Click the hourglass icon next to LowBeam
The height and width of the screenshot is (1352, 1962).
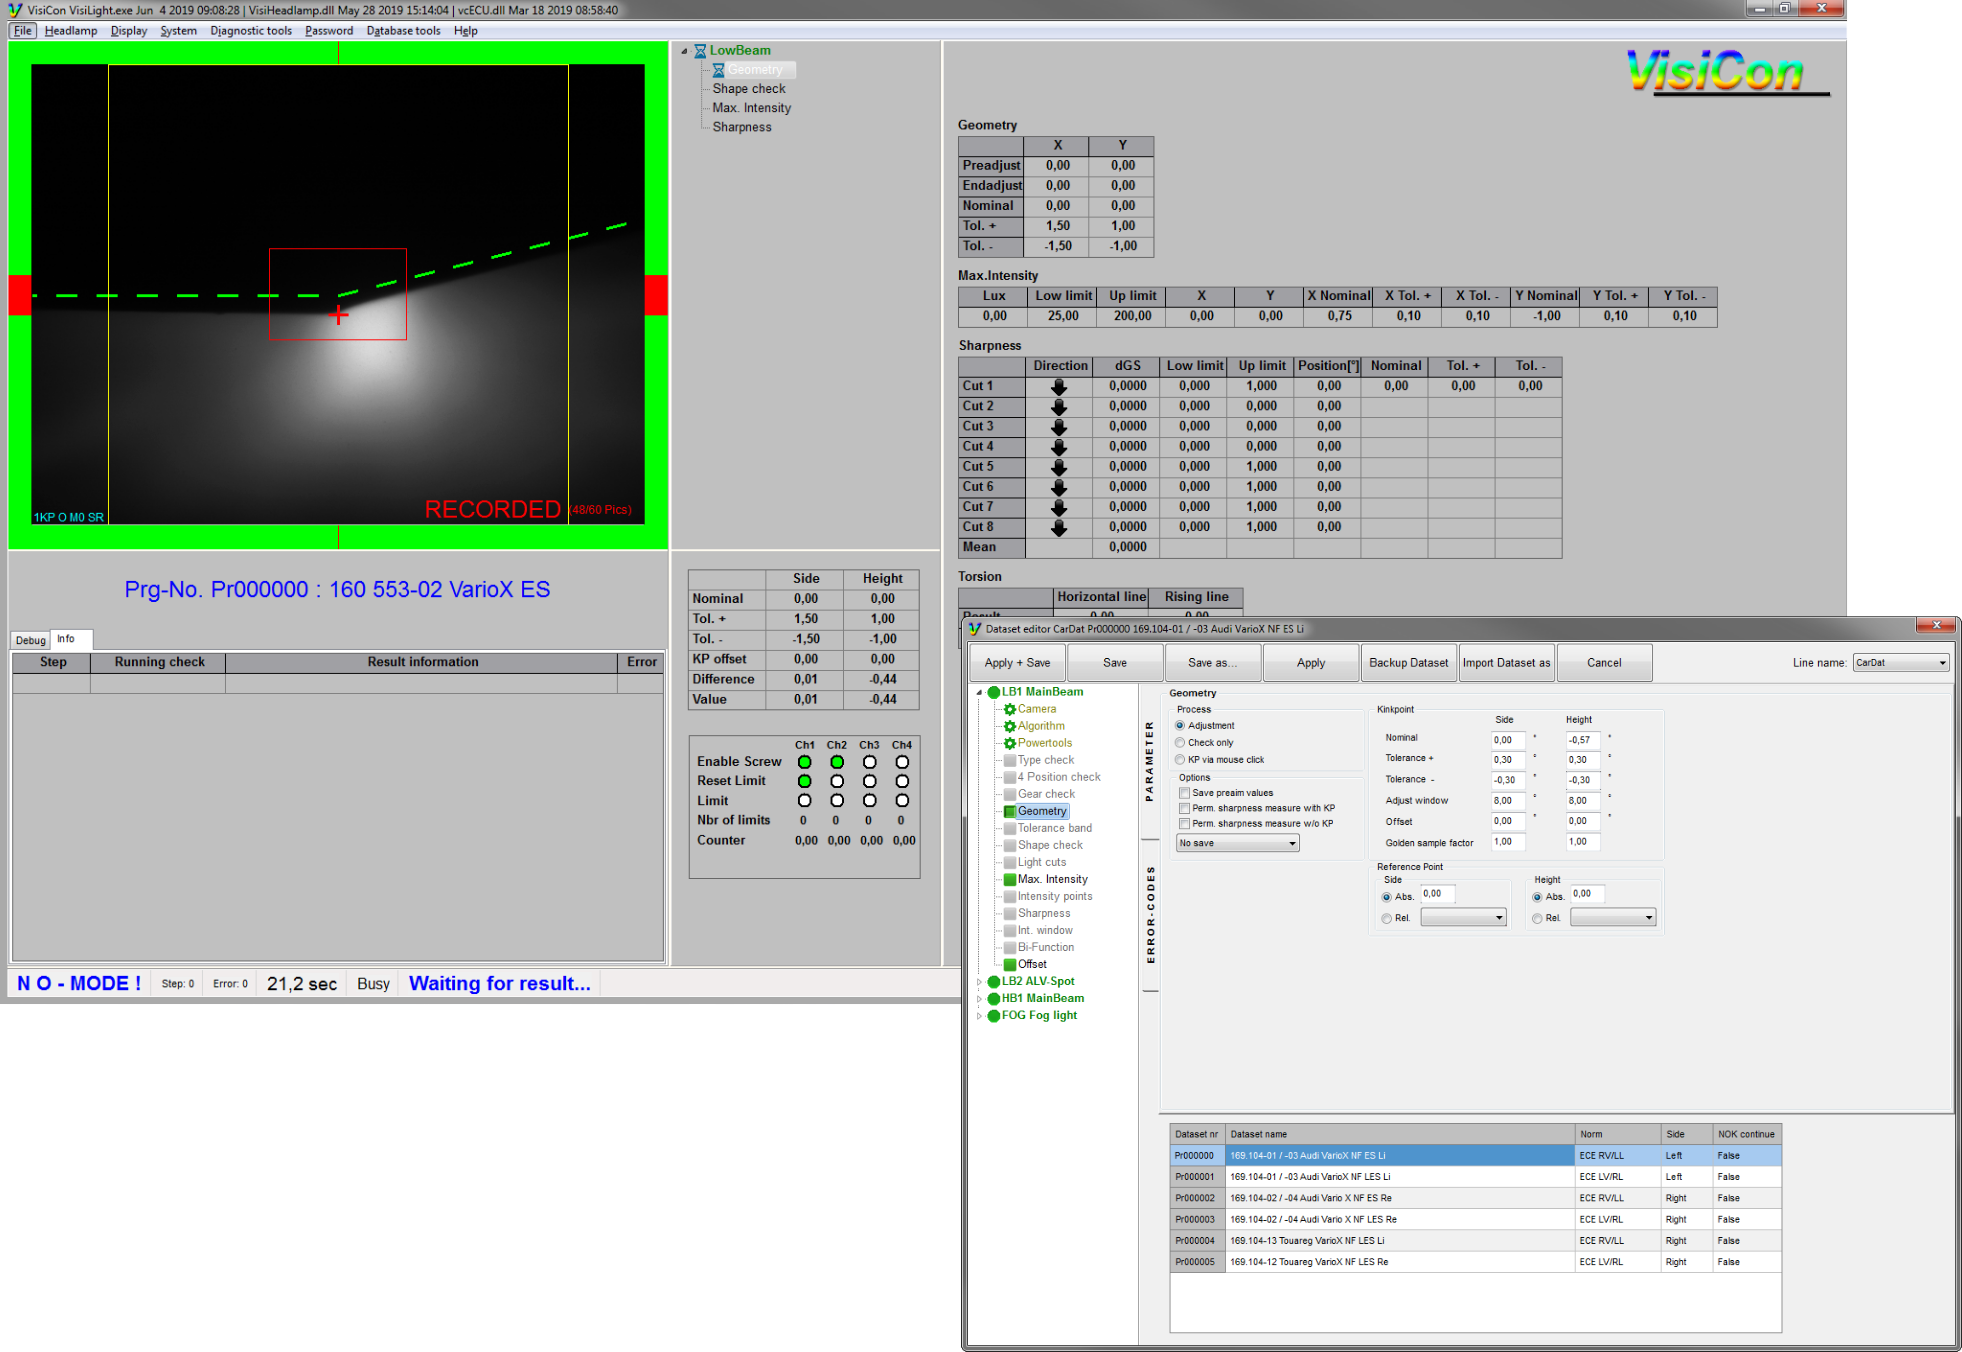click(x=700, y=51)
